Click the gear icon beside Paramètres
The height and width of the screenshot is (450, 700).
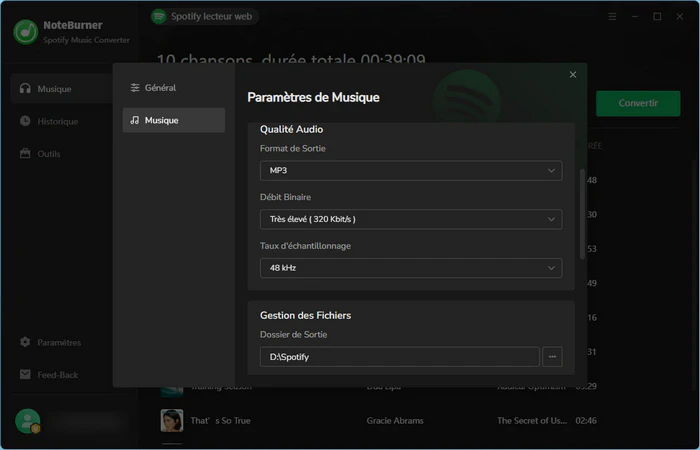coord(25,342)
